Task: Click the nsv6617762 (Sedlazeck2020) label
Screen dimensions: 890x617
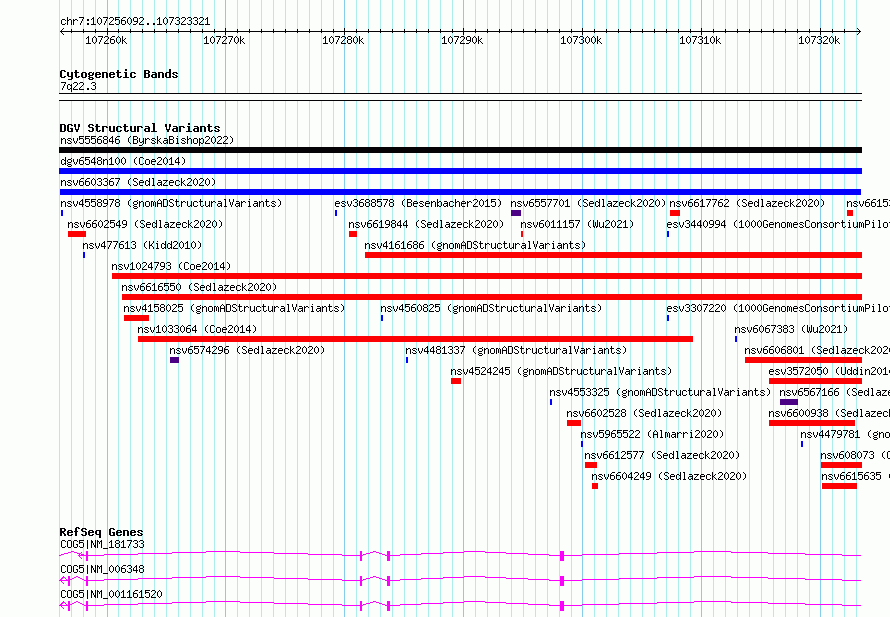Action: click(747, 203)
